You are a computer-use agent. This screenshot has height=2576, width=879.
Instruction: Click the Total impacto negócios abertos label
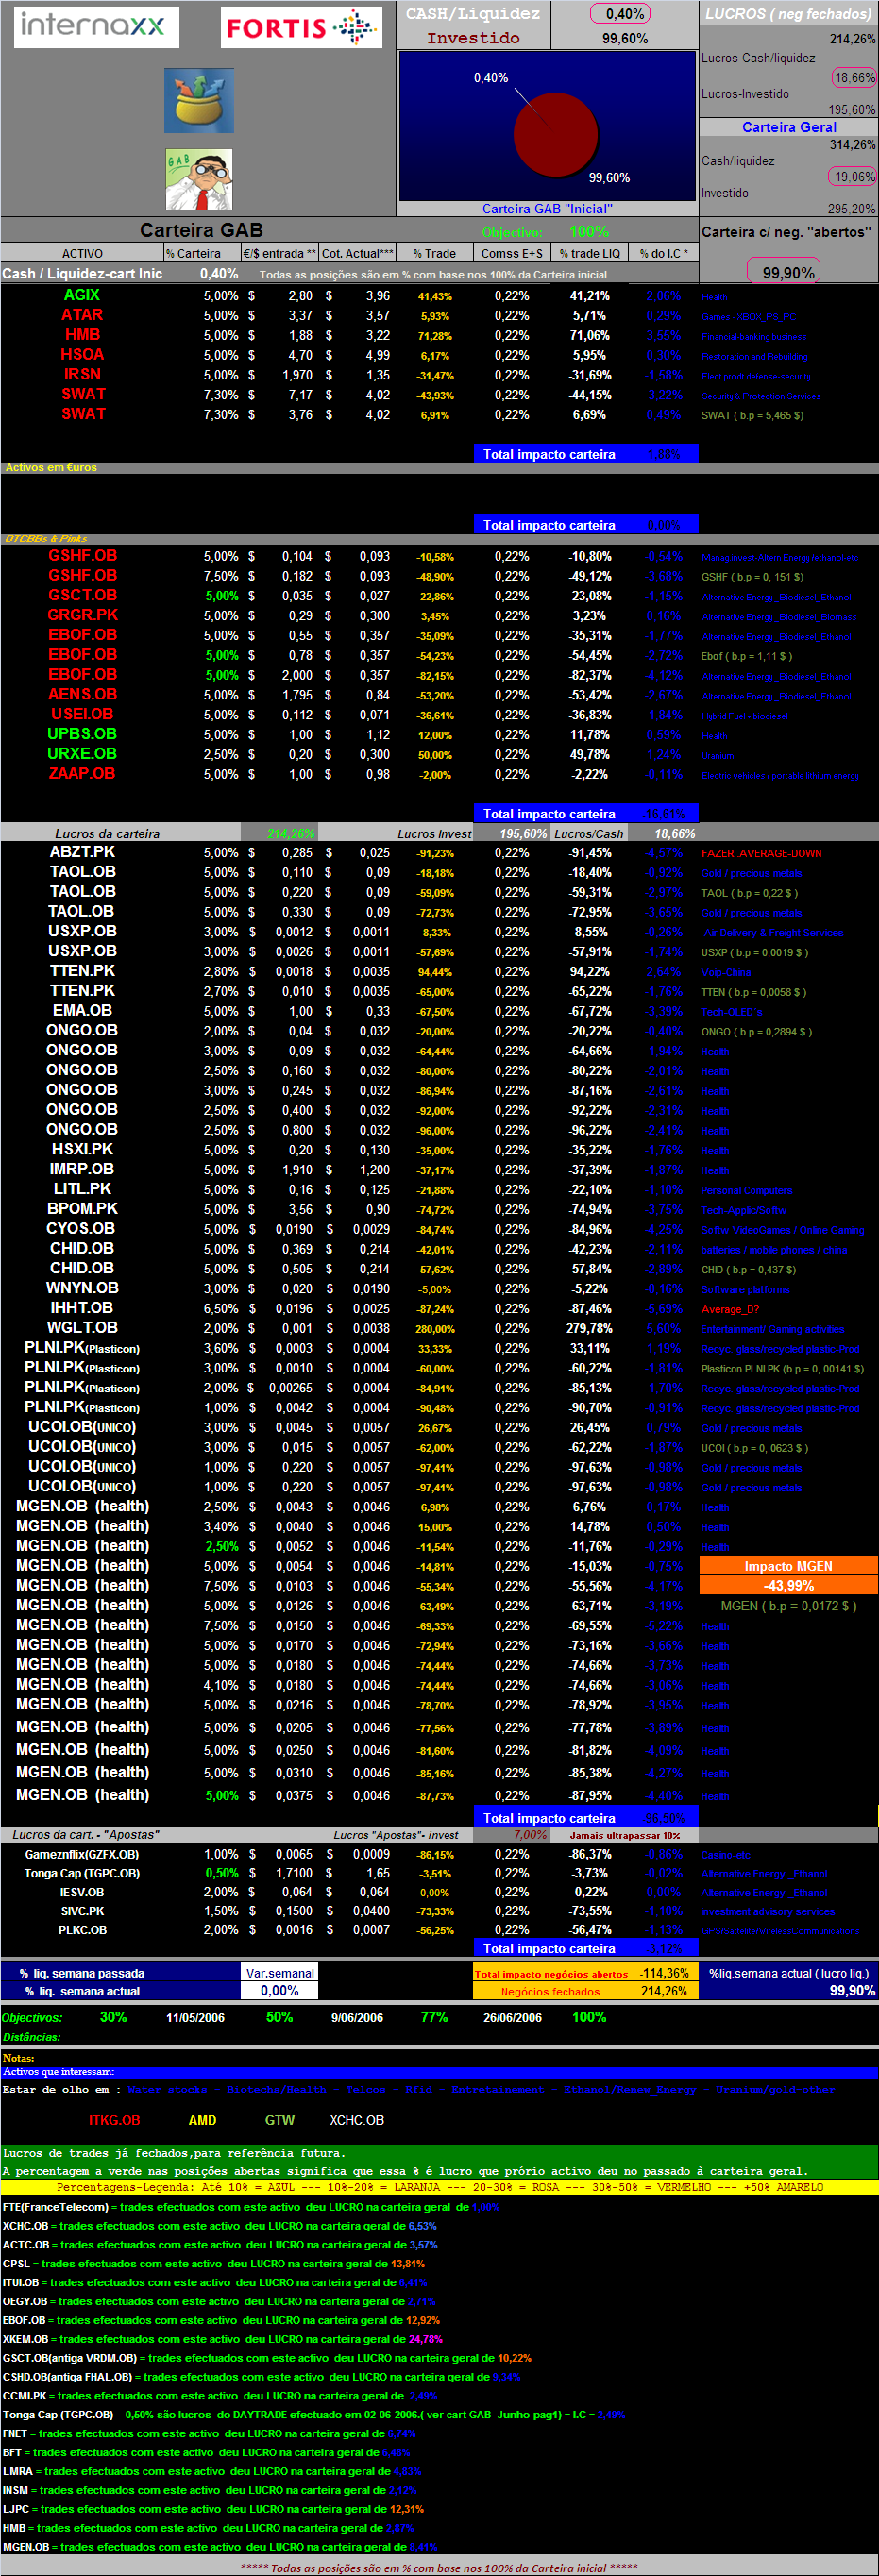click(x=551, y=1974)
